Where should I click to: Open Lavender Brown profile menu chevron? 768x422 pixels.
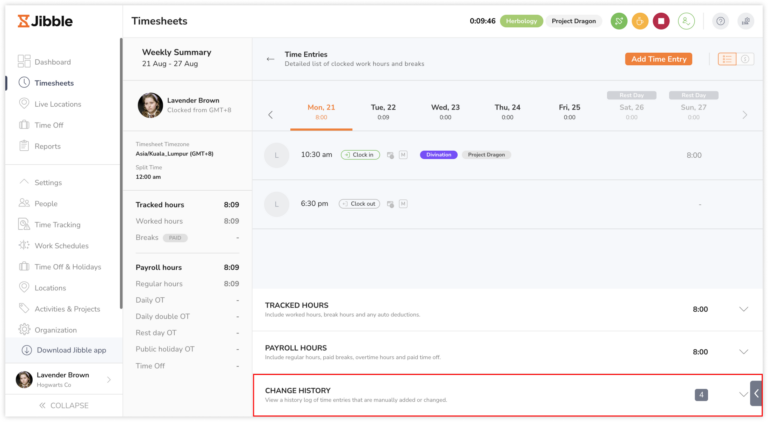(109, 379)
